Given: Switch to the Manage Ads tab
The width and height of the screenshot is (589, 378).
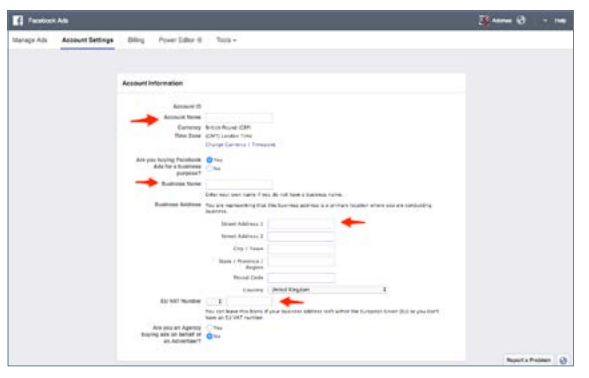Looking at the screenshot, I should click(x=30, y=40).
